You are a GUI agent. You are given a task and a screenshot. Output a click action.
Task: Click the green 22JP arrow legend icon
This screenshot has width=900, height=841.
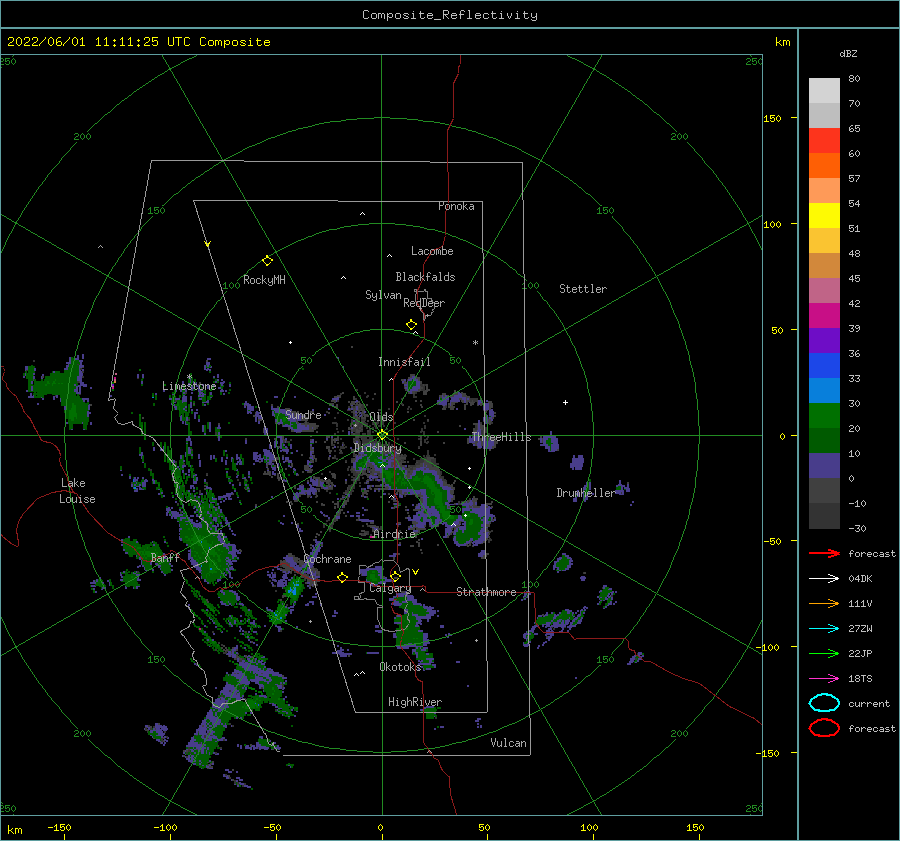[x=824, y=653]
